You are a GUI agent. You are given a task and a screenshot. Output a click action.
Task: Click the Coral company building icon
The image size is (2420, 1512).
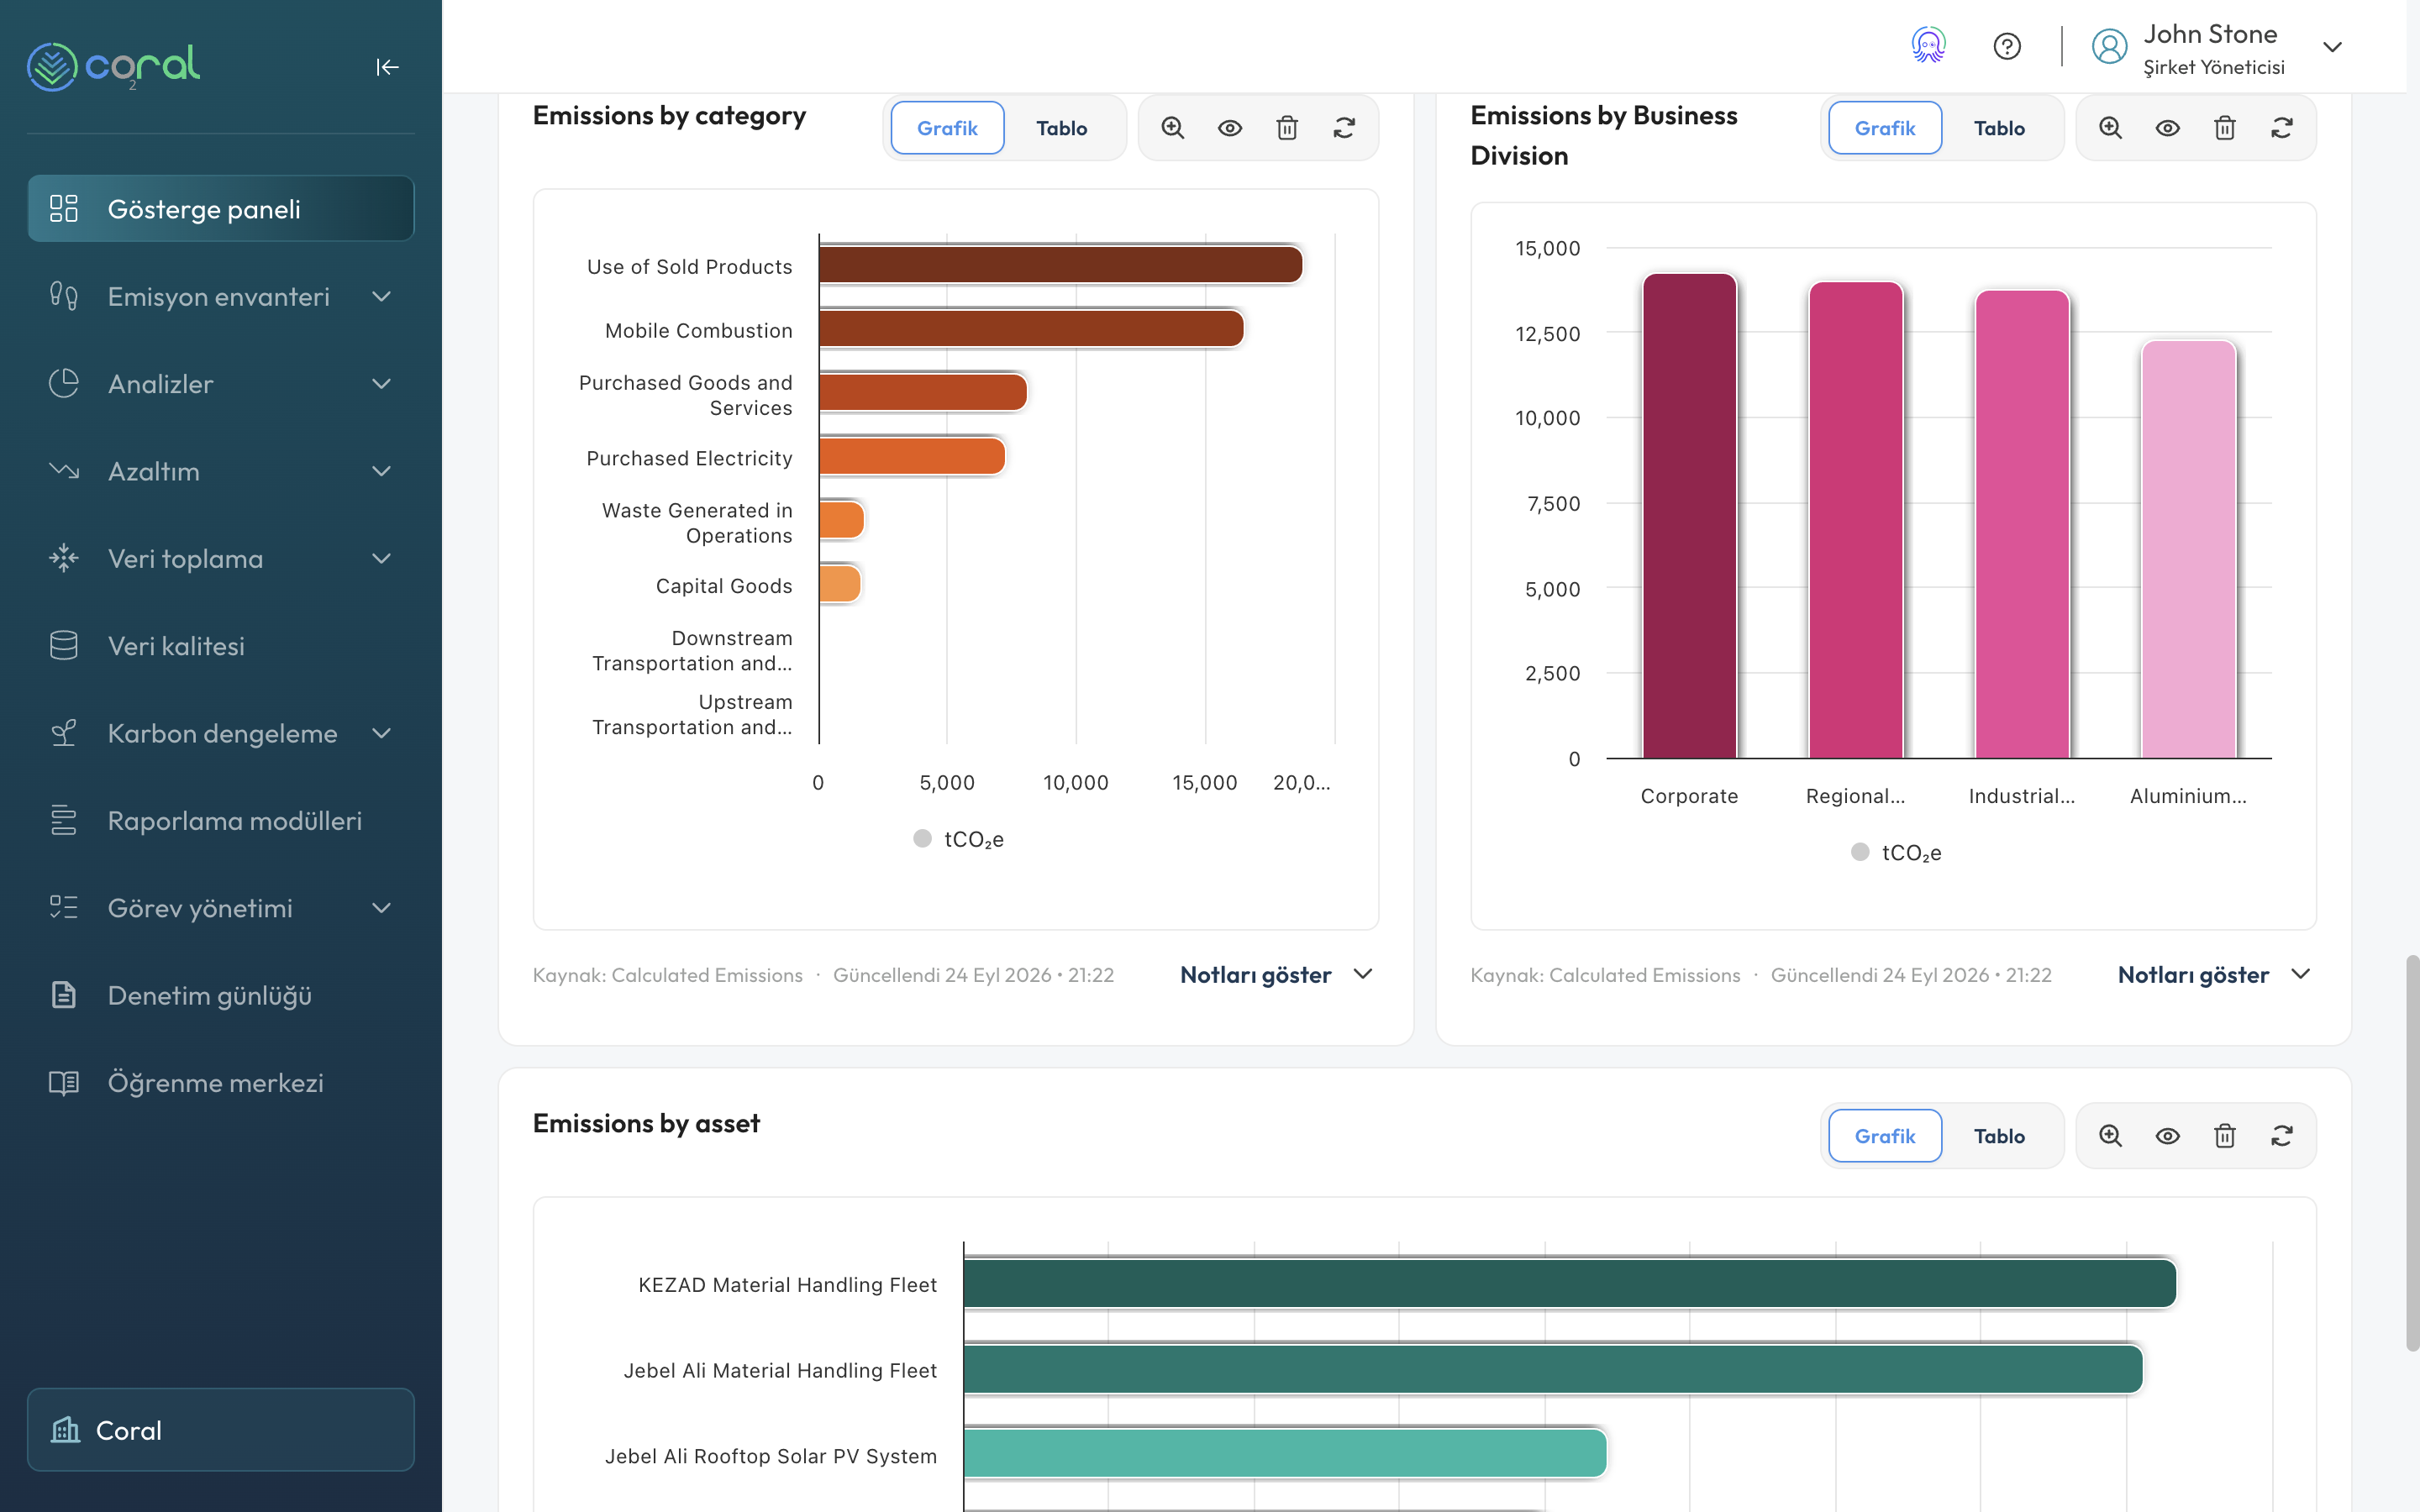point(66,1430)
